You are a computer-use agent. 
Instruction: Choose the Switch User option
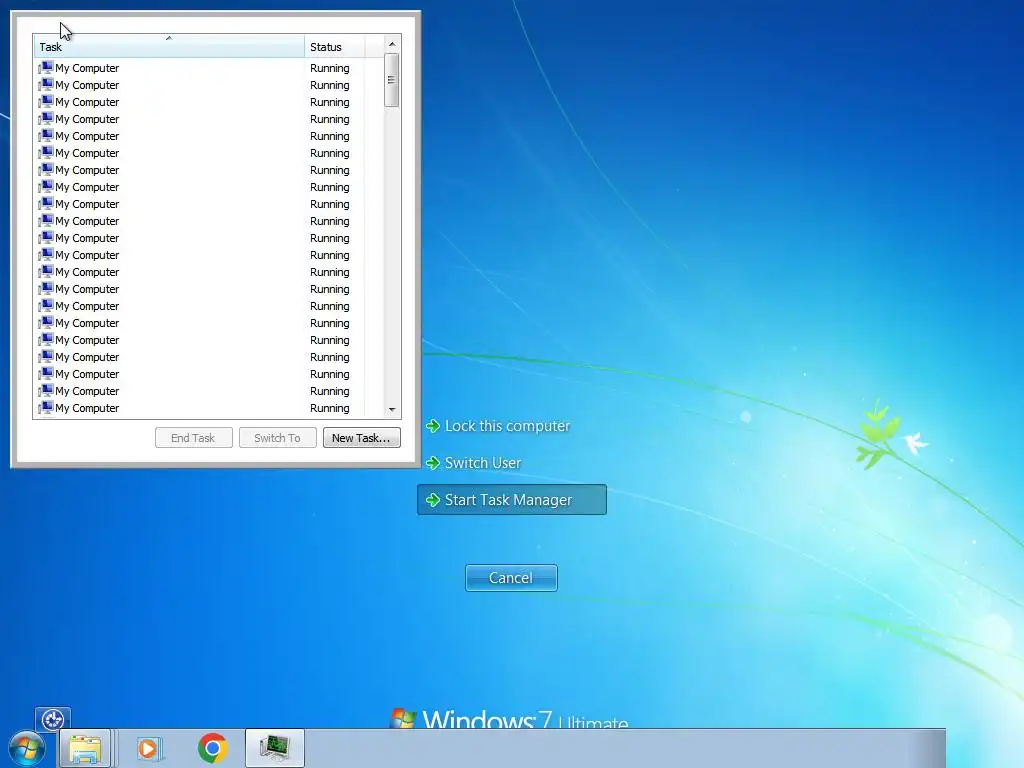pos(473,463)
